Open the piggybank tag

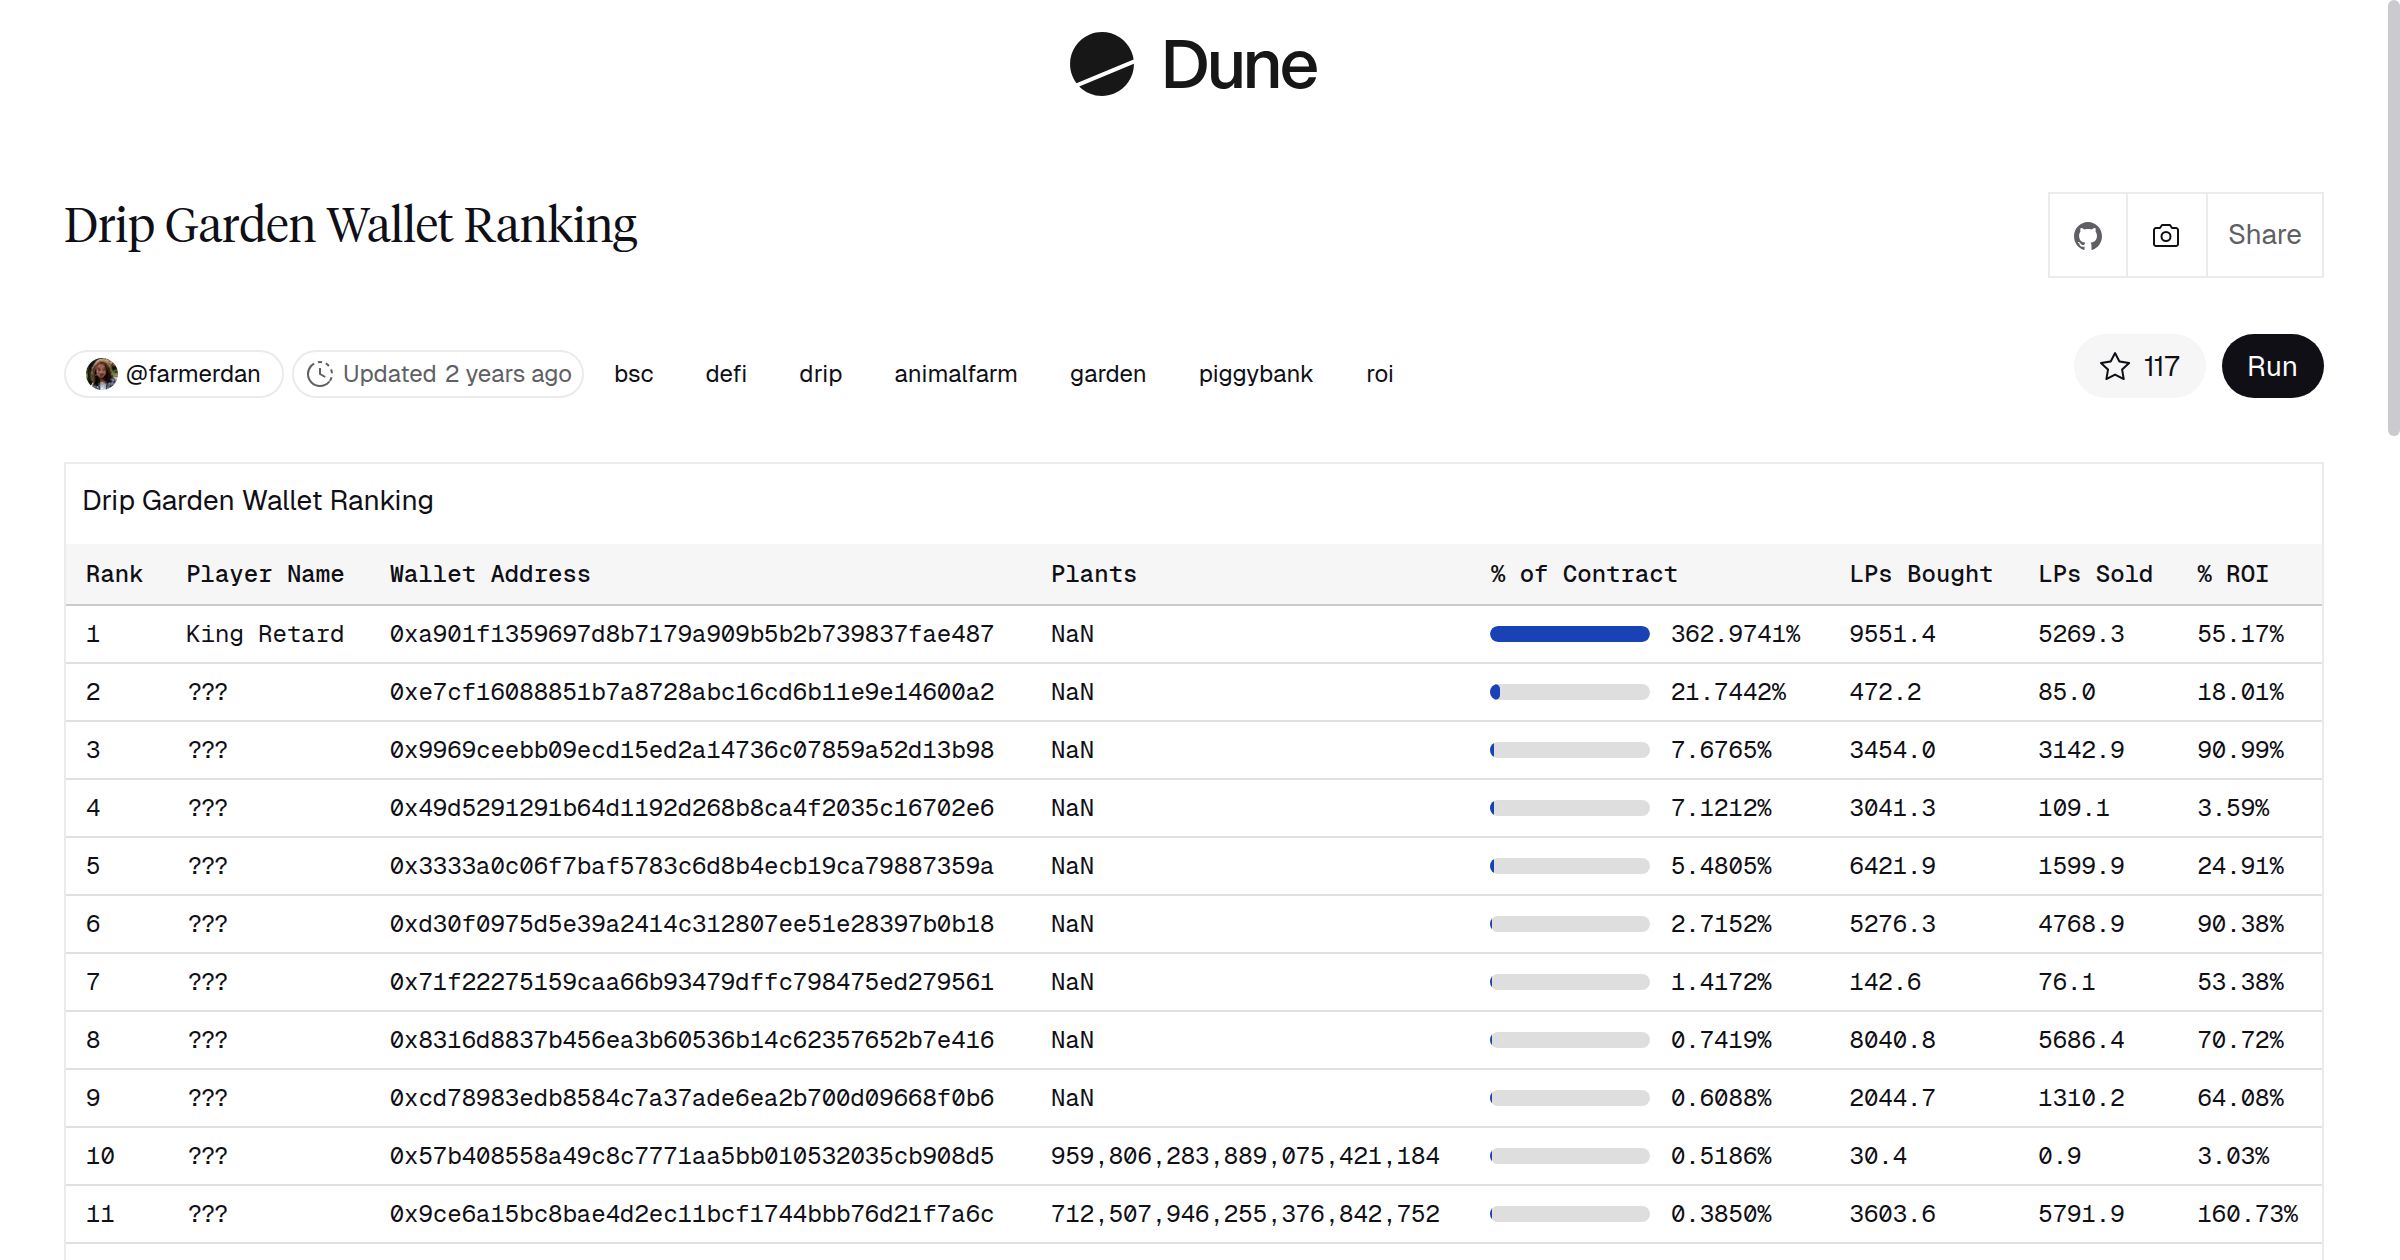(1255, 373)
